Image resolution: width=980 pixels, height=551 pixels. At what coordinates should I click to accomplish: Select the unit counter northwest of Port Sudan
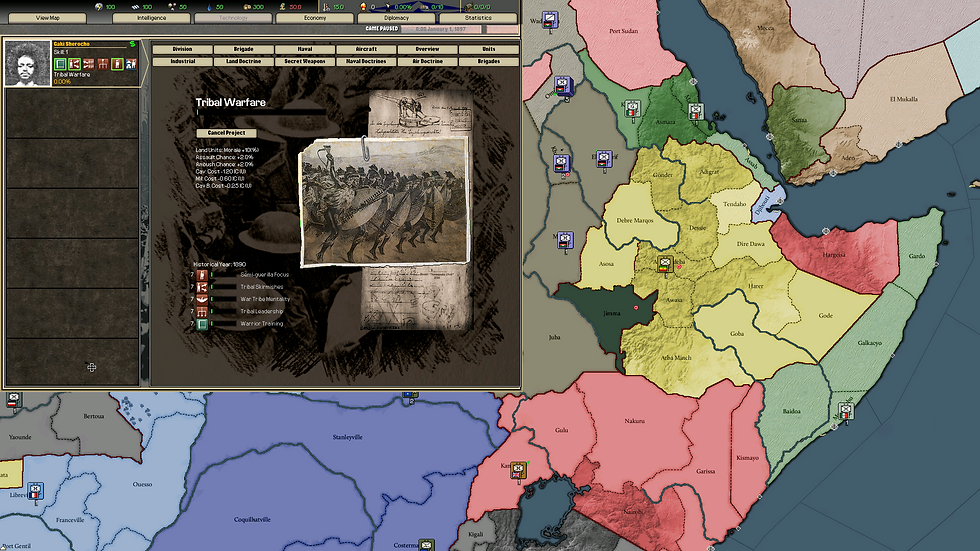(x=550, y=22)
